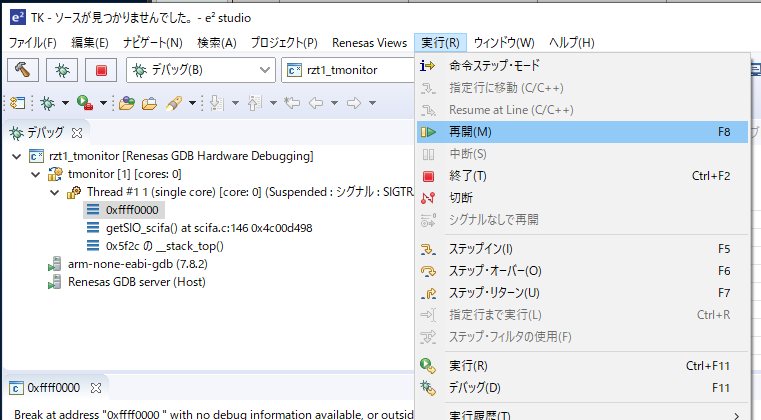Screen dimensions: 761x420
Task: Click the 実行(R) menu header
Action: [440, 43]
